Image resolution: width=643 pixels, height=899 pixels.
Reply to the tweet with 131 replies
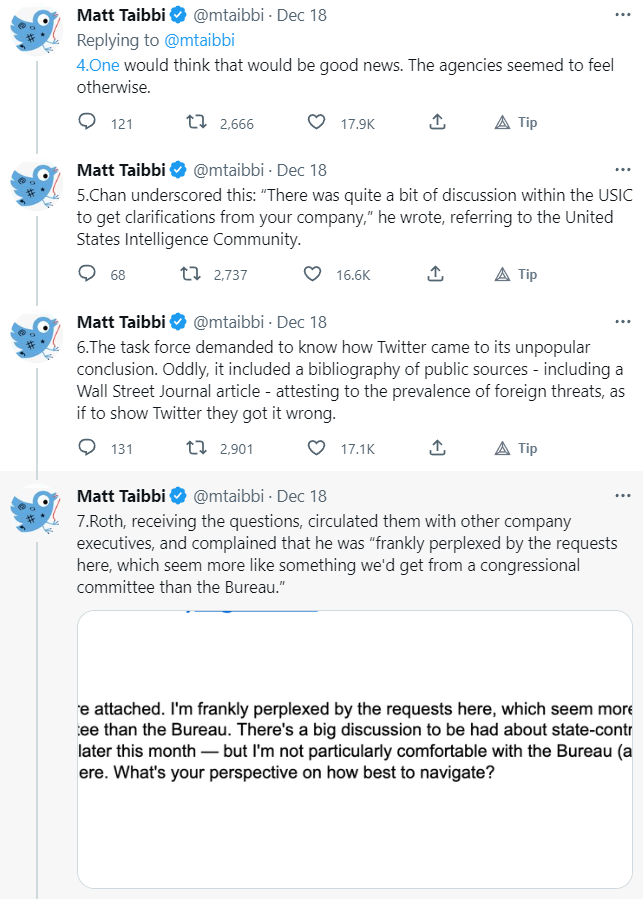tap(87, 448)
